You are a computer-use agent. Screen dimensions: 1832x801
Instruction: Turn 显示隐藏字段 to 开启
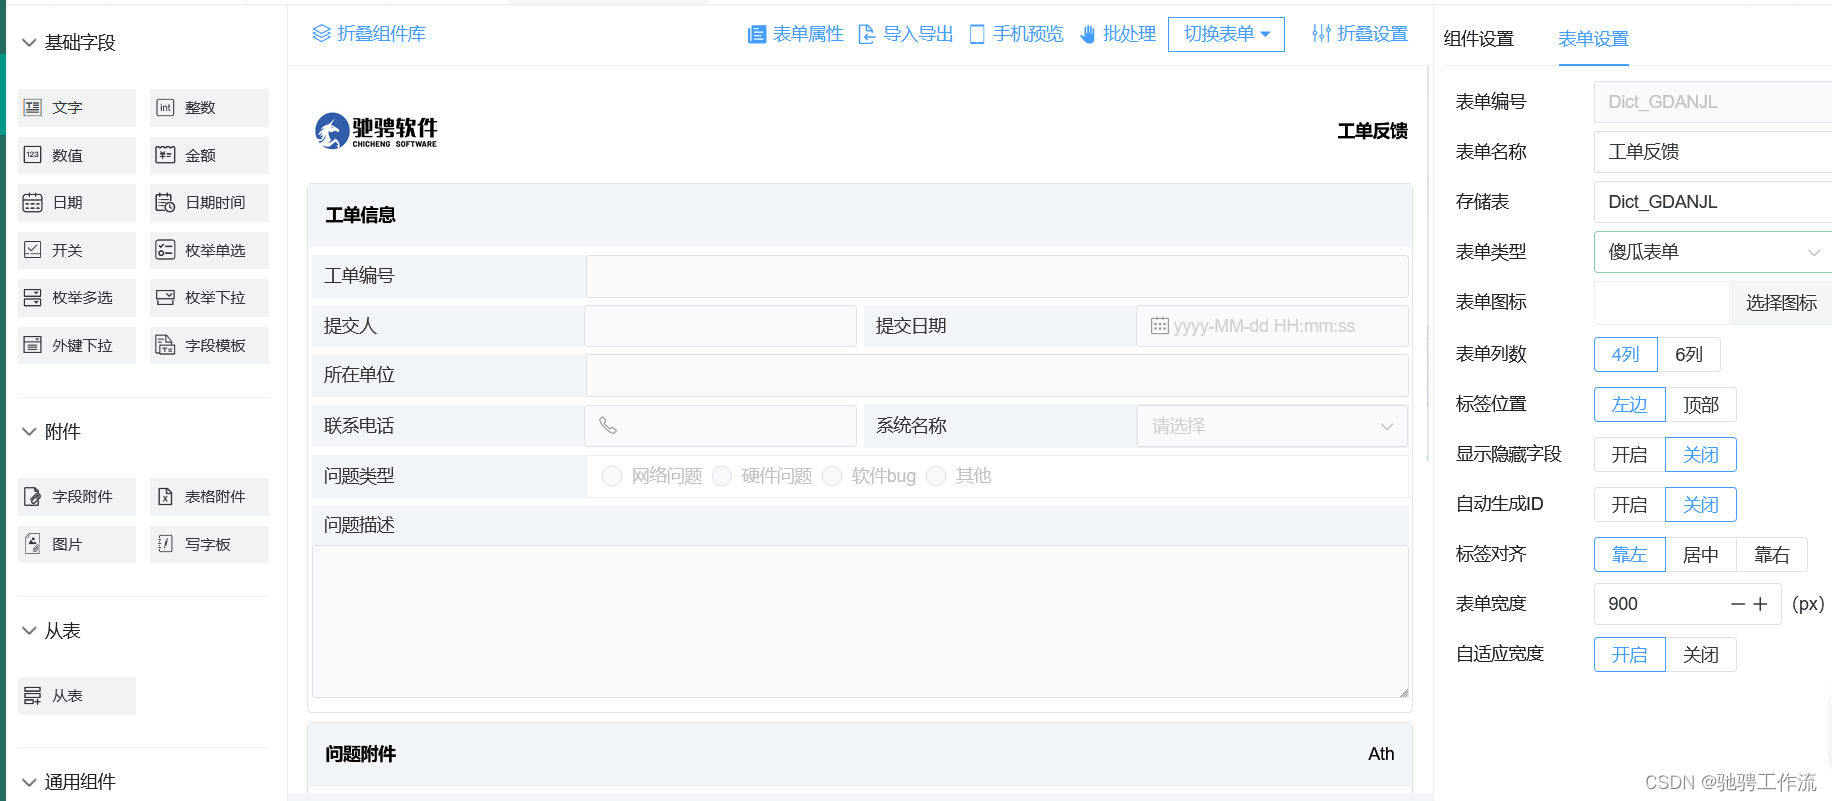1630,455
